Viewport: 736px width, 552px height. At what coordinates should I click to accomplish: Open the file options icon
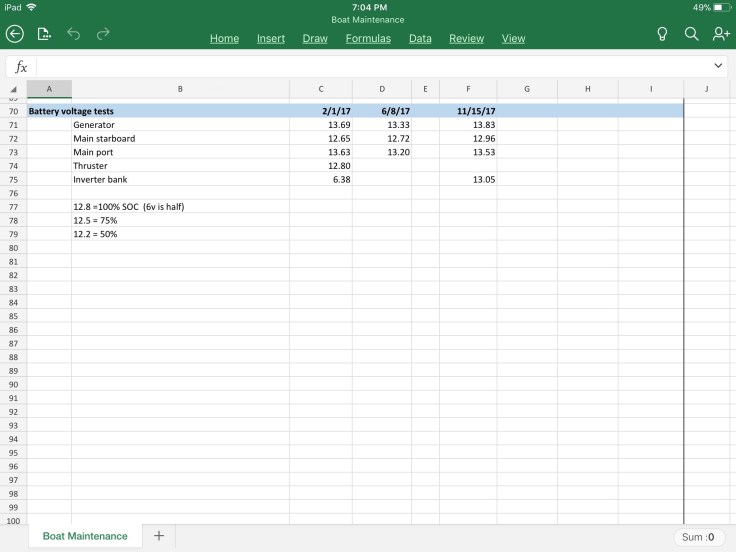[44, 34]
